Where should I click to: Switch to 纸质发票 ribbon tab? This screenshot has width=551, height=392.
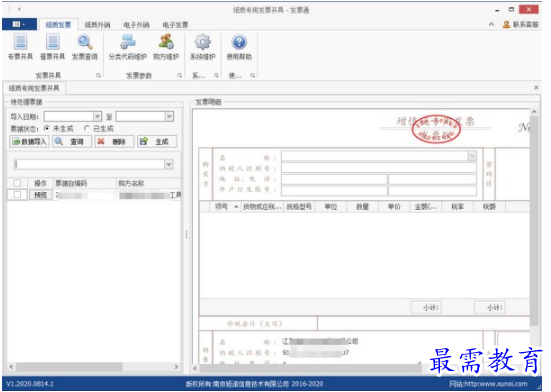pos(58,25)
